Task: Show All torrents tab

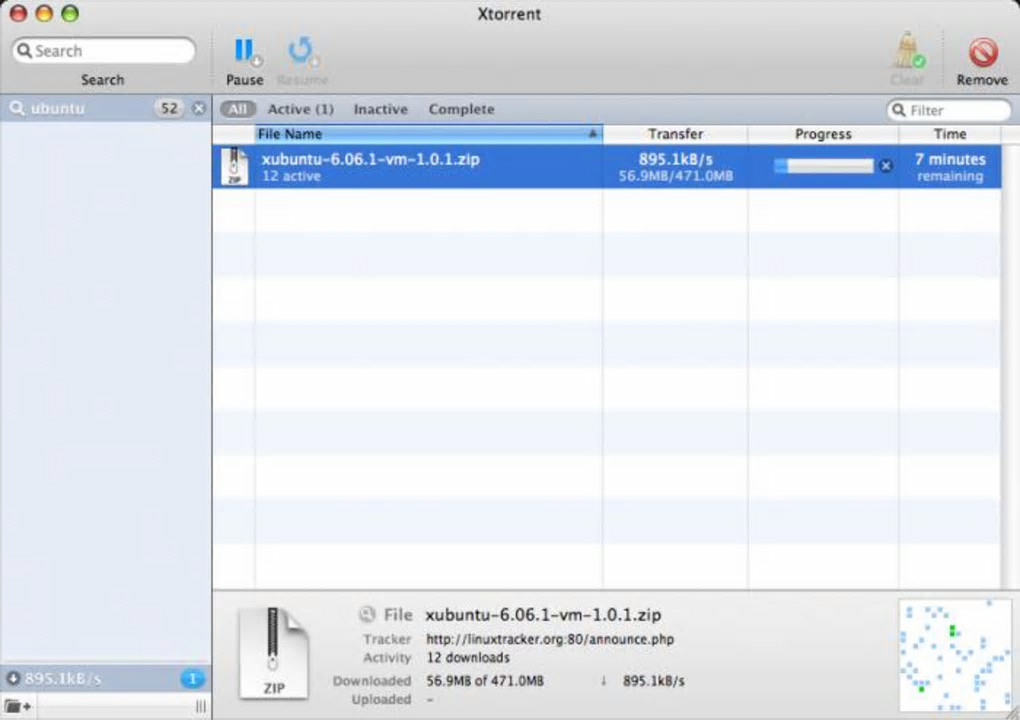Action: click(x=237, y=109)
